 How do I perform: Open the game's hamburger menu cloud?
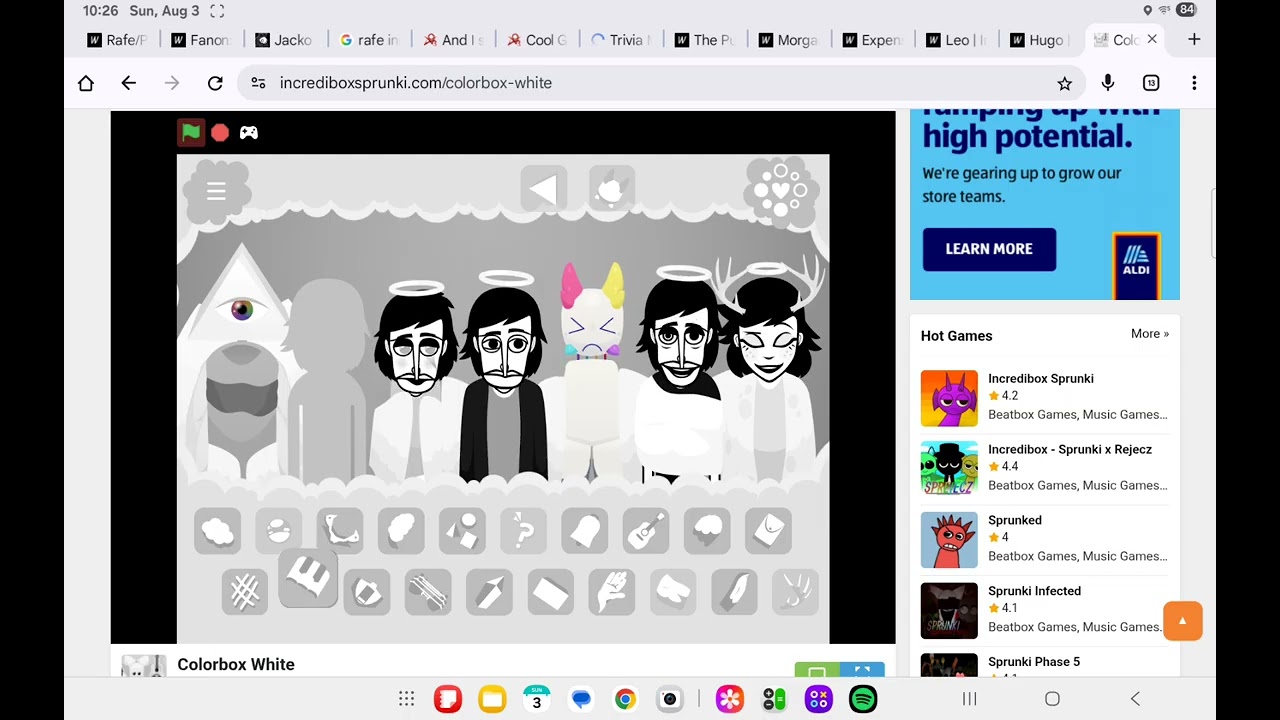click(216, 191)
